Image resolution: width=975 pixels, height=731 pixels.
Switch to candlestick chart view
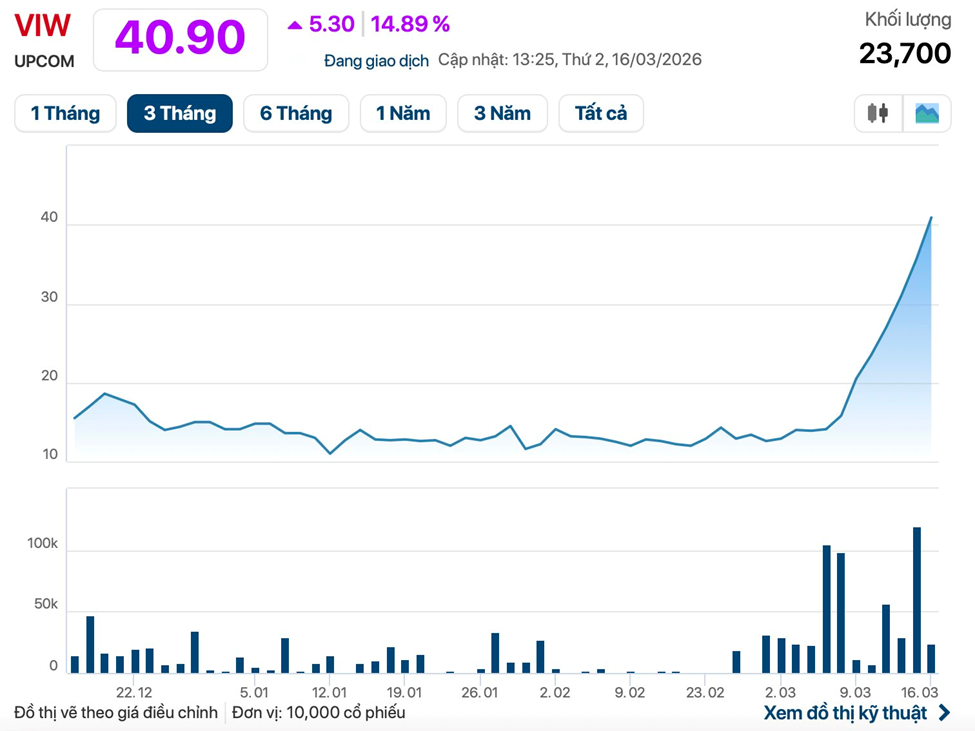click(877, 113)
